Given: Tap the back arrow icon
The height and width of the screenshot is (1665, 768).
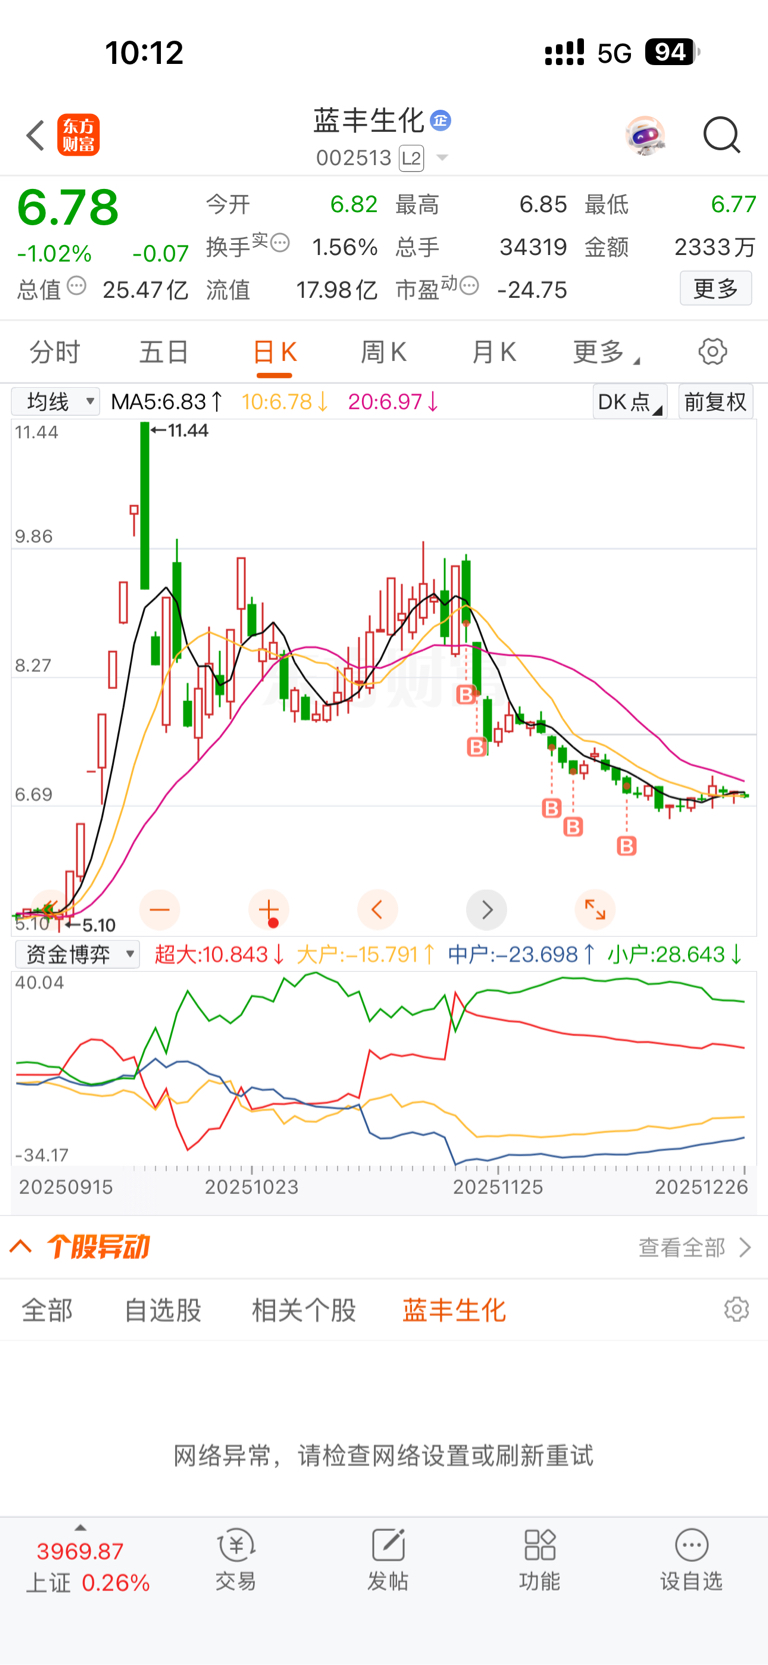Looking at the screenshot, I should (36, 135).
